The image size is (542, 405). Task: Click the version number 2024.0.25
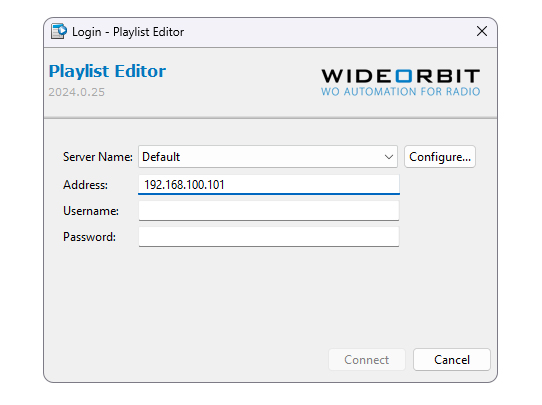(x=76, y=92)
